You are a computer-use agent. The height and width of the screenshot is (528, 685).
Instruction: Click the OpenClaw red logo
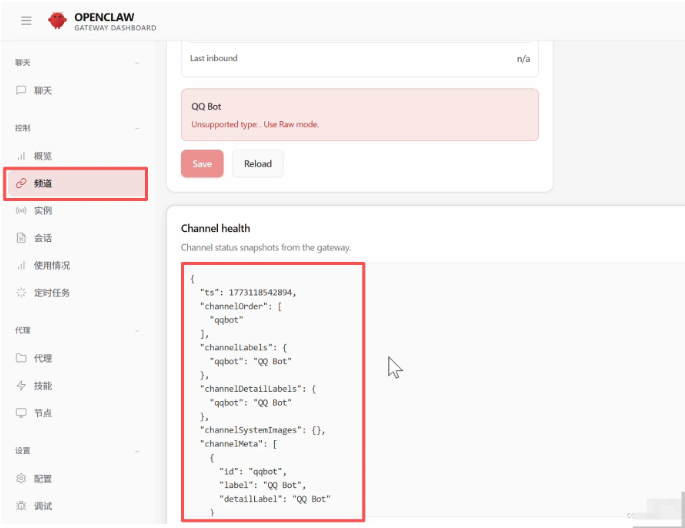tap(58, 20)
